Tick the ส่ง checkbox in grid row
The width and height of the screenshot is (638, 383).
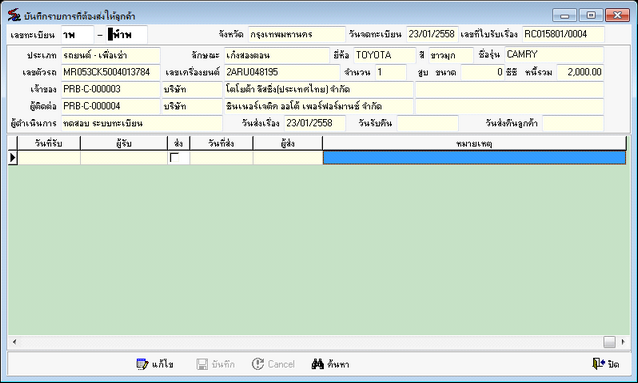[175, 158]
